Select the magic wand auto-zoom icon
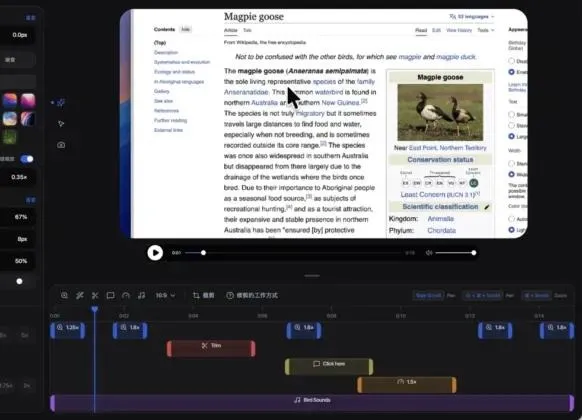This screenshot has width=582, height=420. (80, 295)
